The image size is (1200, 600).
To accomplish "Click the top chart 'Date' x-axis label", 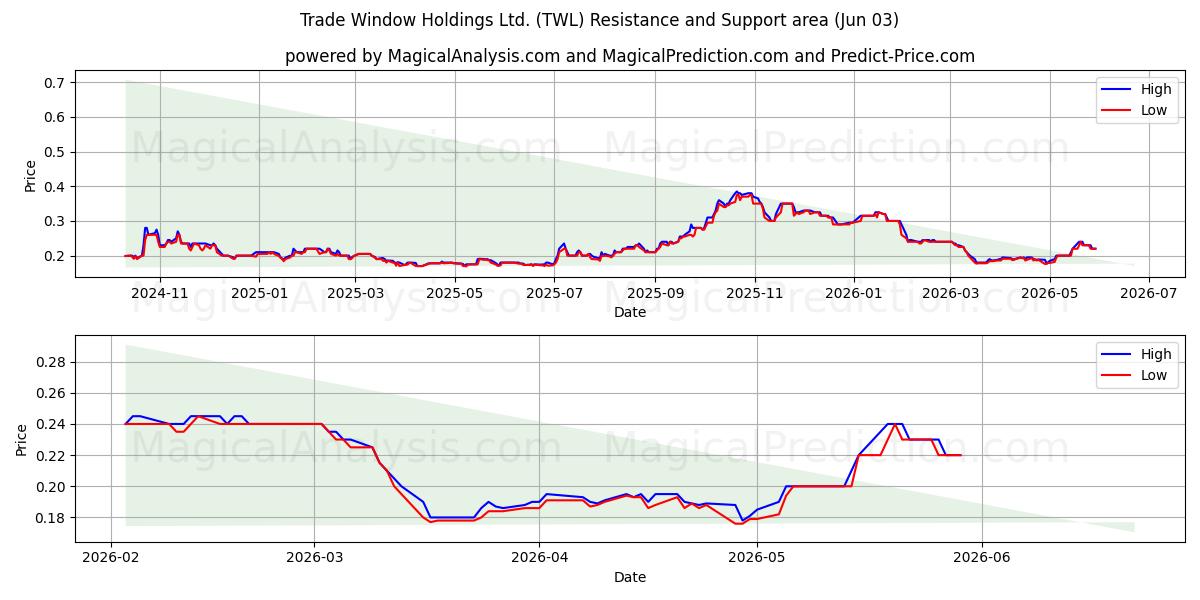I will [x=630, y=312].
